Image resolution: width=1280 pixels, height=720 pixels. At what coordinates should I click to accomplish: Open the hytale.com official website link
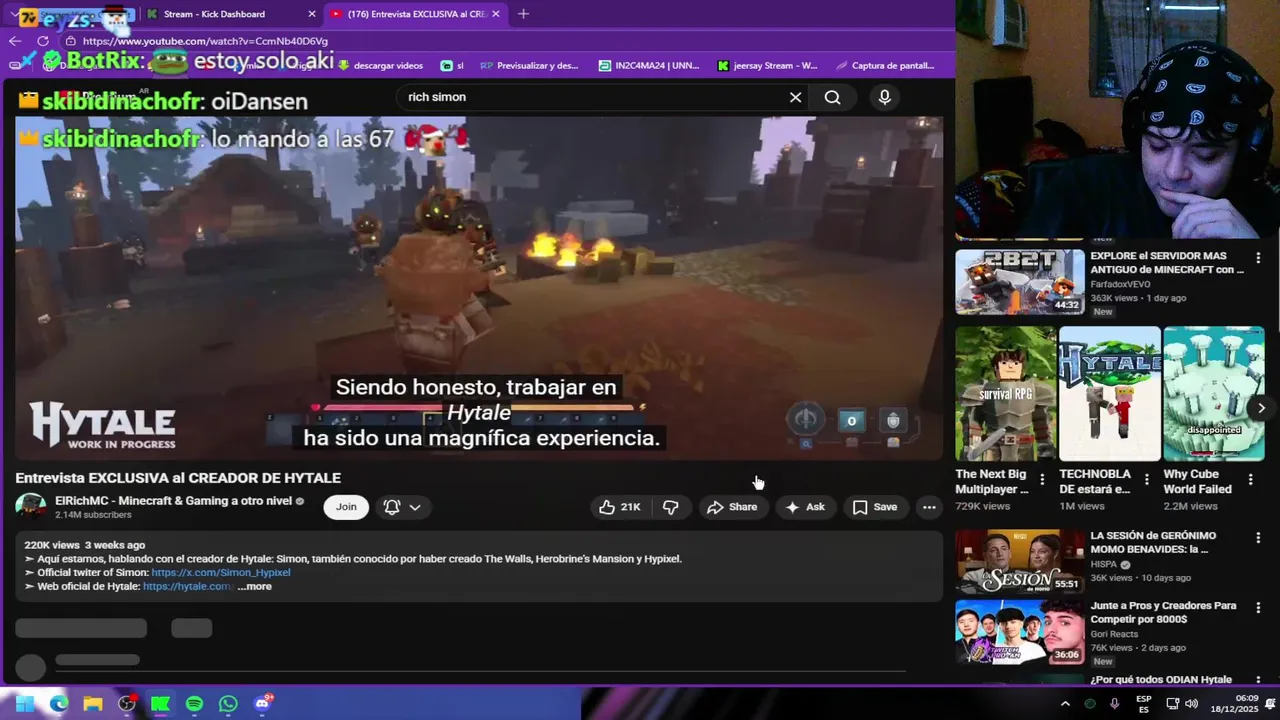pos(188,586)
